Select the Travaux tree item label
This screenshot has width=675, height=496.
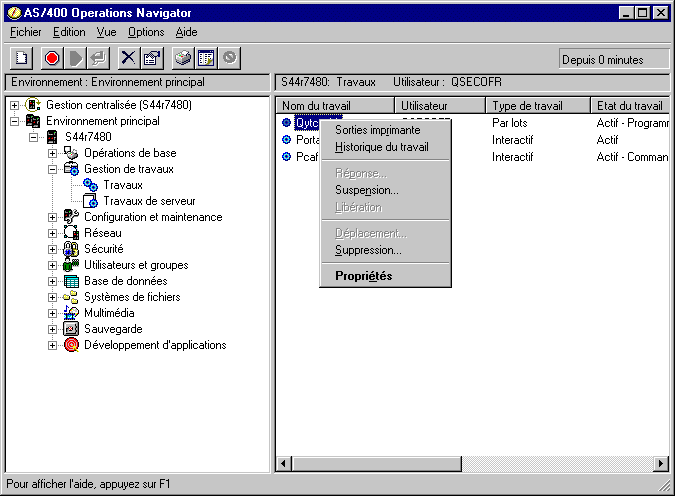(123, 185)
